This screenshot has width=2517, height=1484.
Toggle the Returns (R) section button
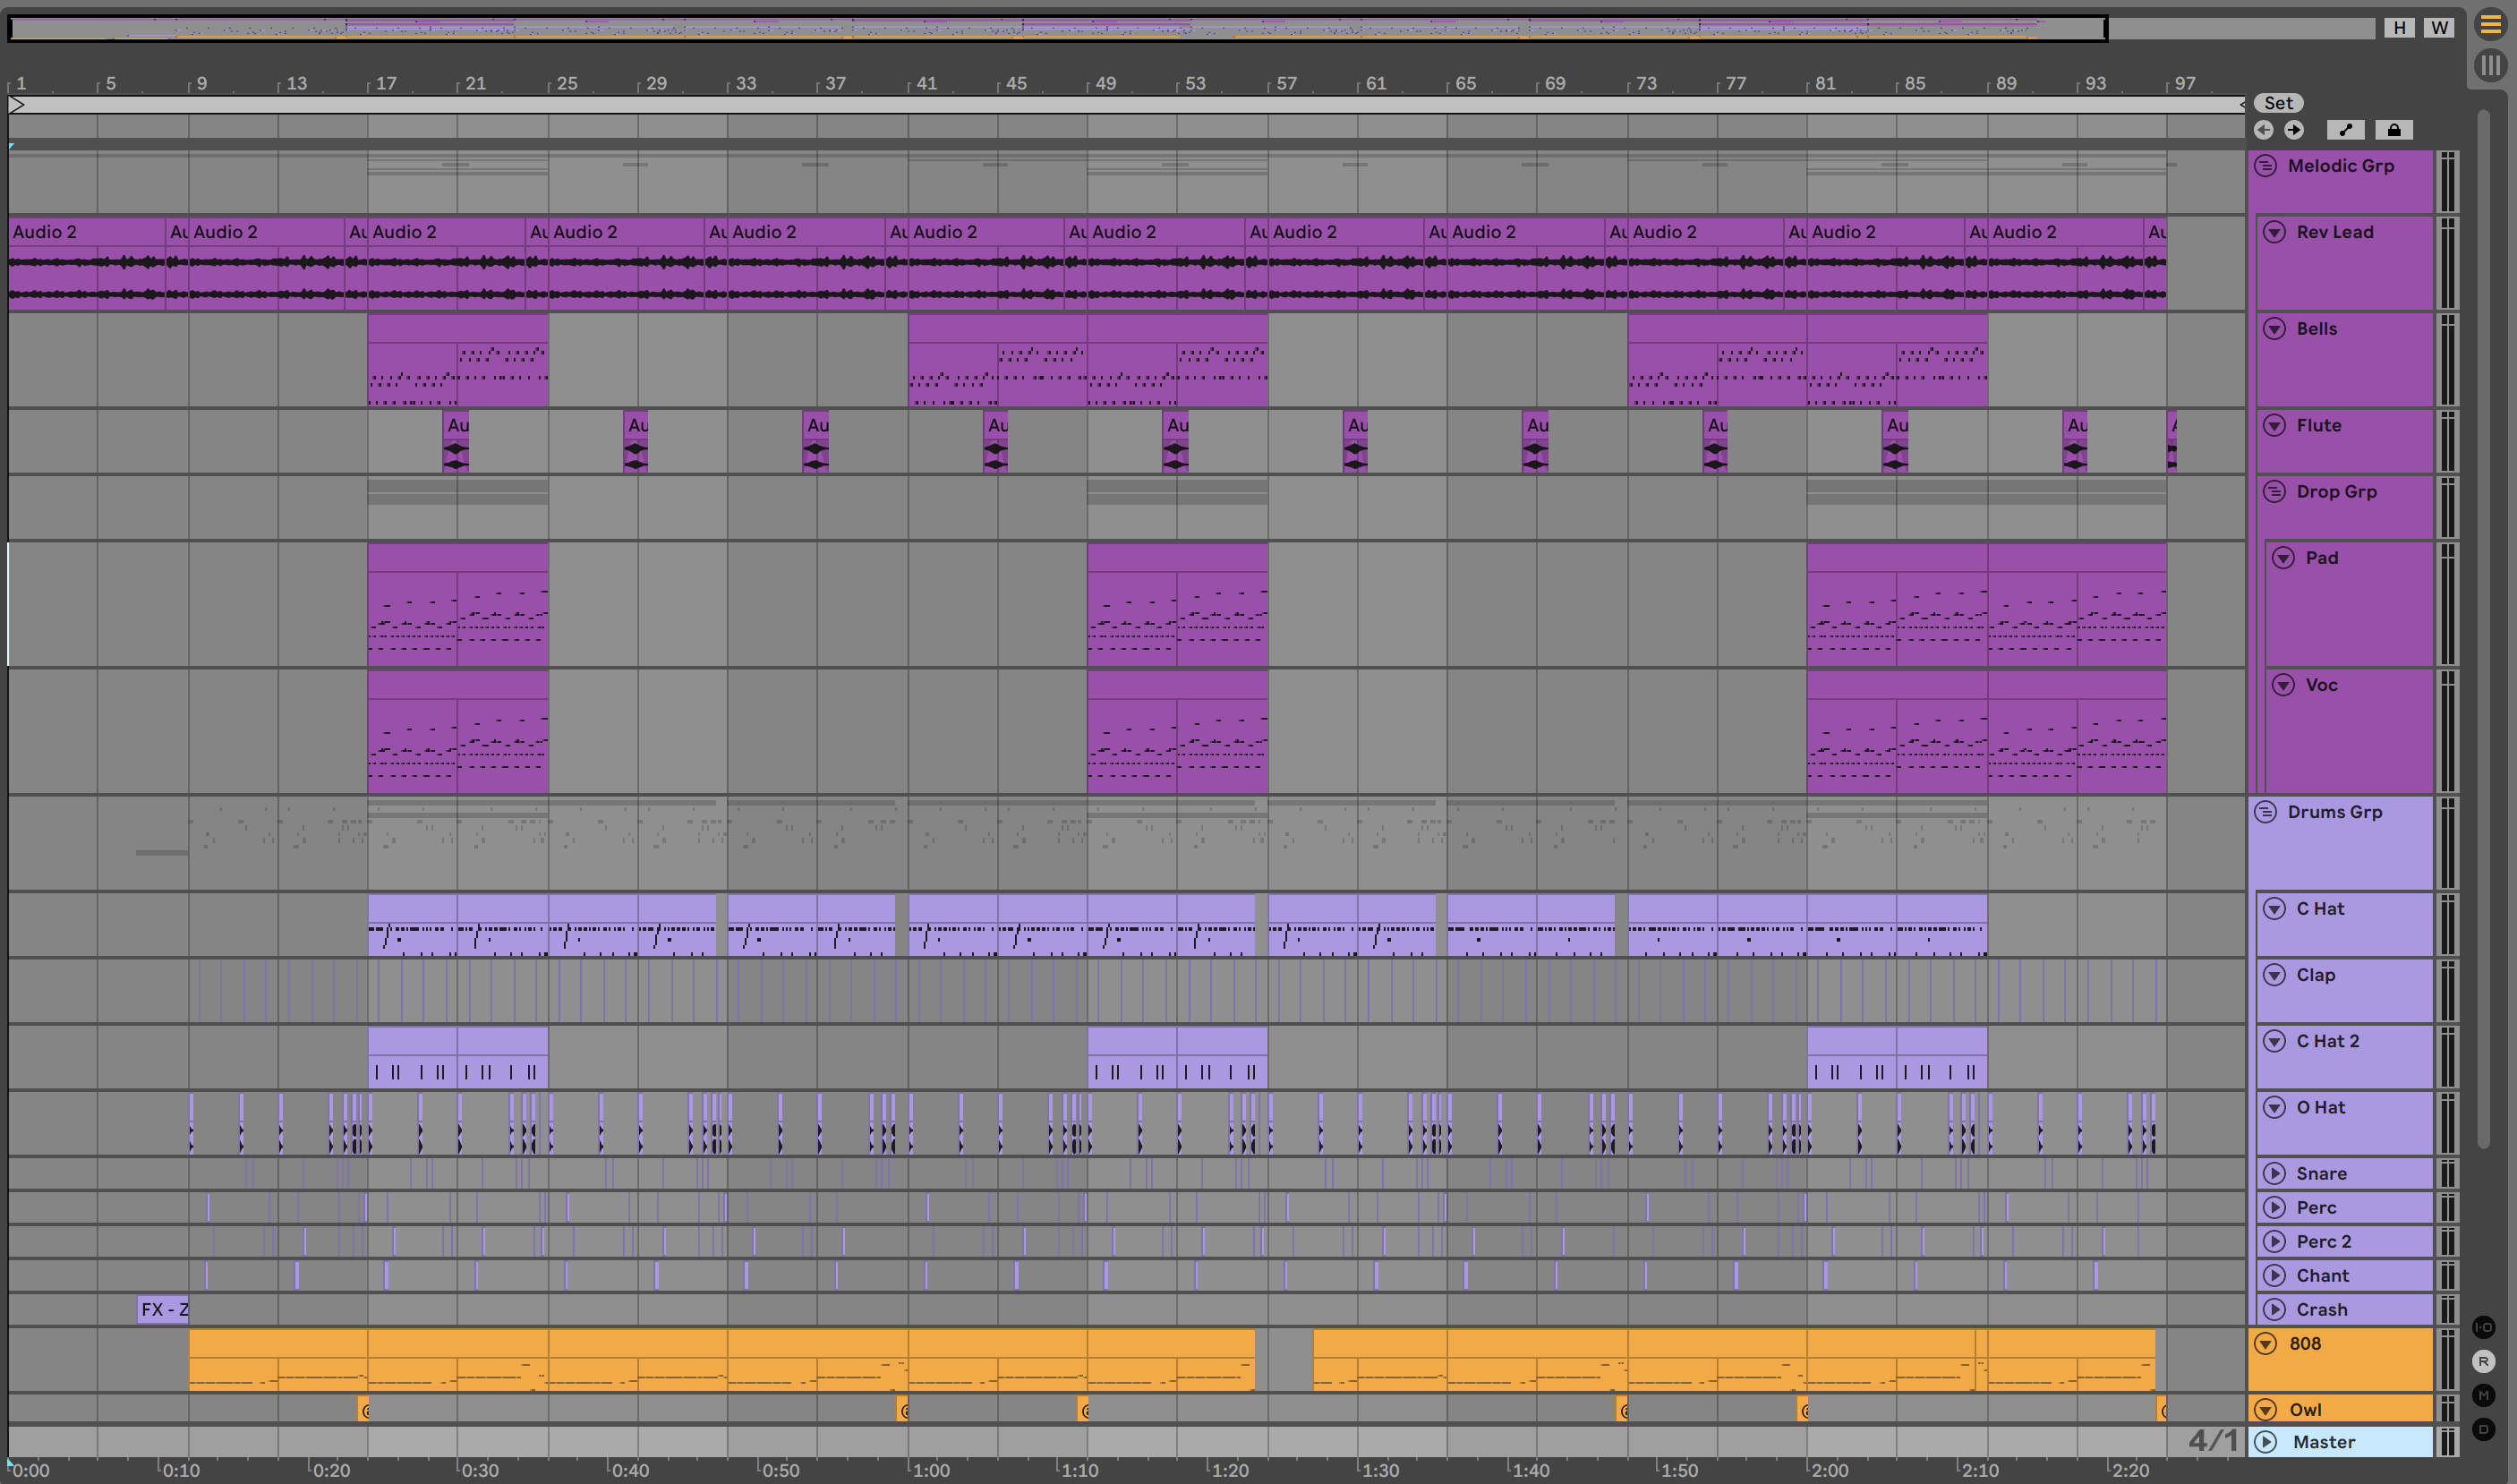2484,1361
